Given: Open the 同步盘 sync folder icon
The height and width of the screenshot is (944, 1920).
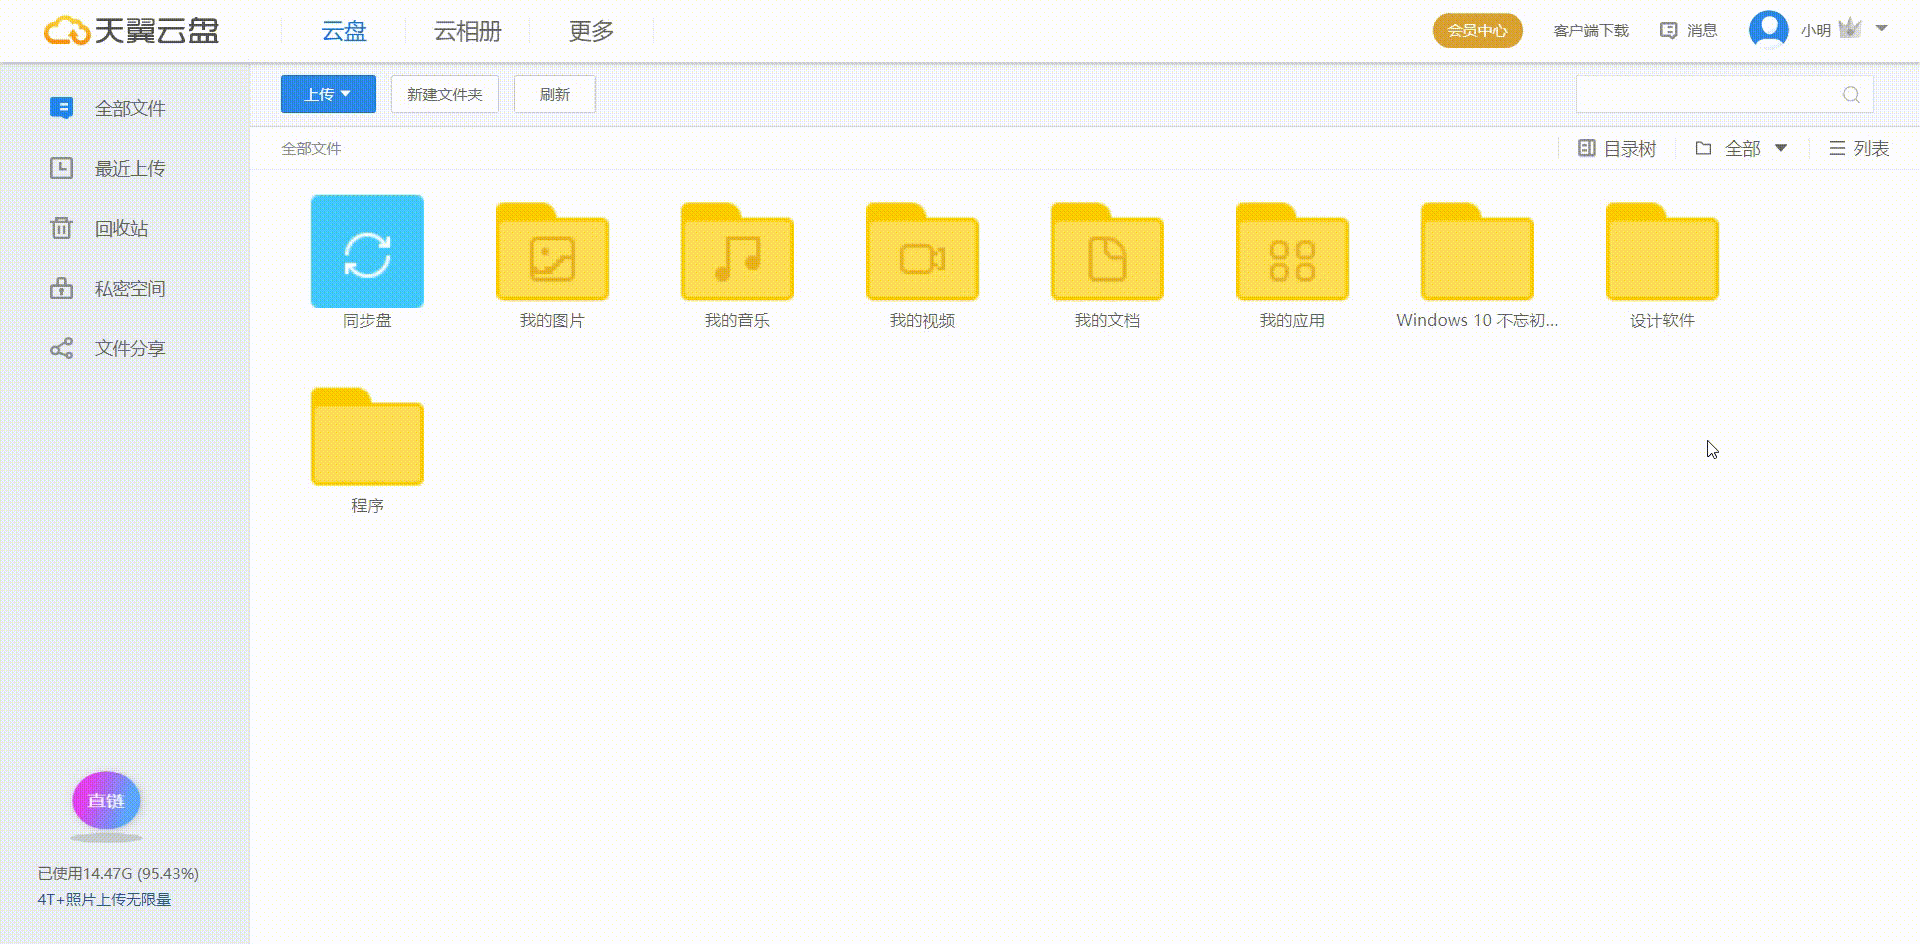Looking at the screenshot, I should [367, 252].
